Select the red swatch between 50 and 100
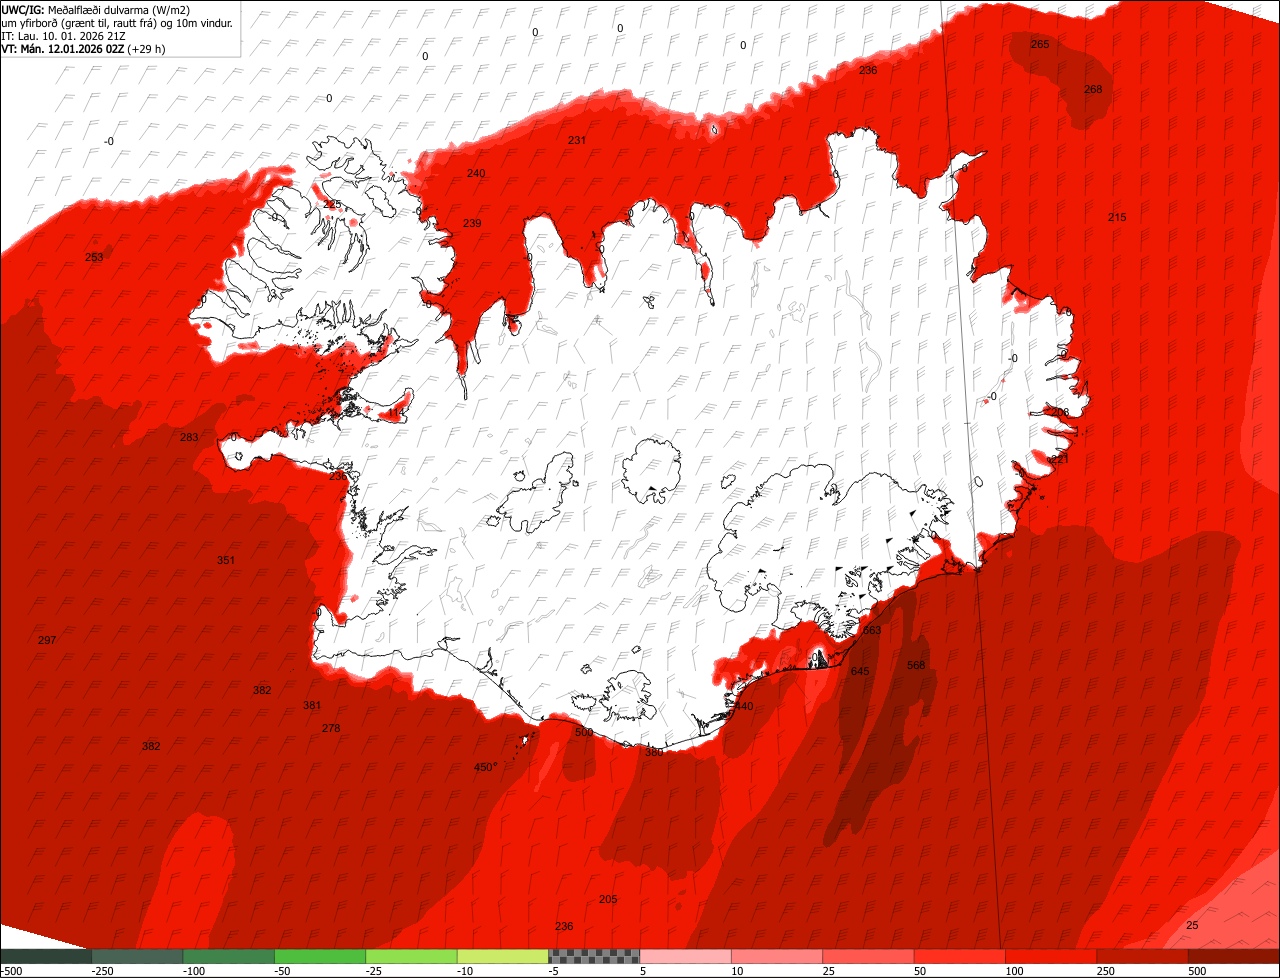This screenshot has width=1280, height=978. click(x=960, y=956)
